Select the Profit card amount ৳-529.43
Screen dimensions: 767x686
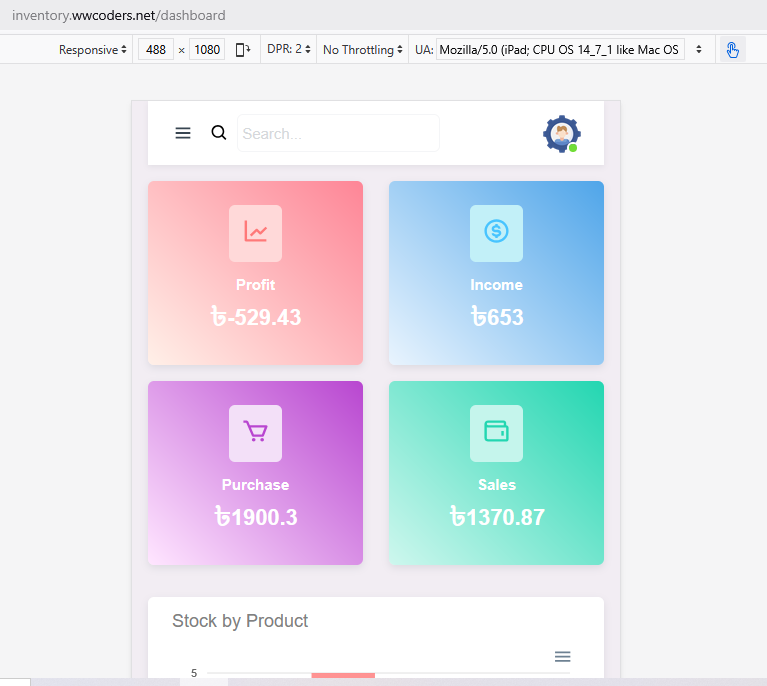tap(256, 317)
